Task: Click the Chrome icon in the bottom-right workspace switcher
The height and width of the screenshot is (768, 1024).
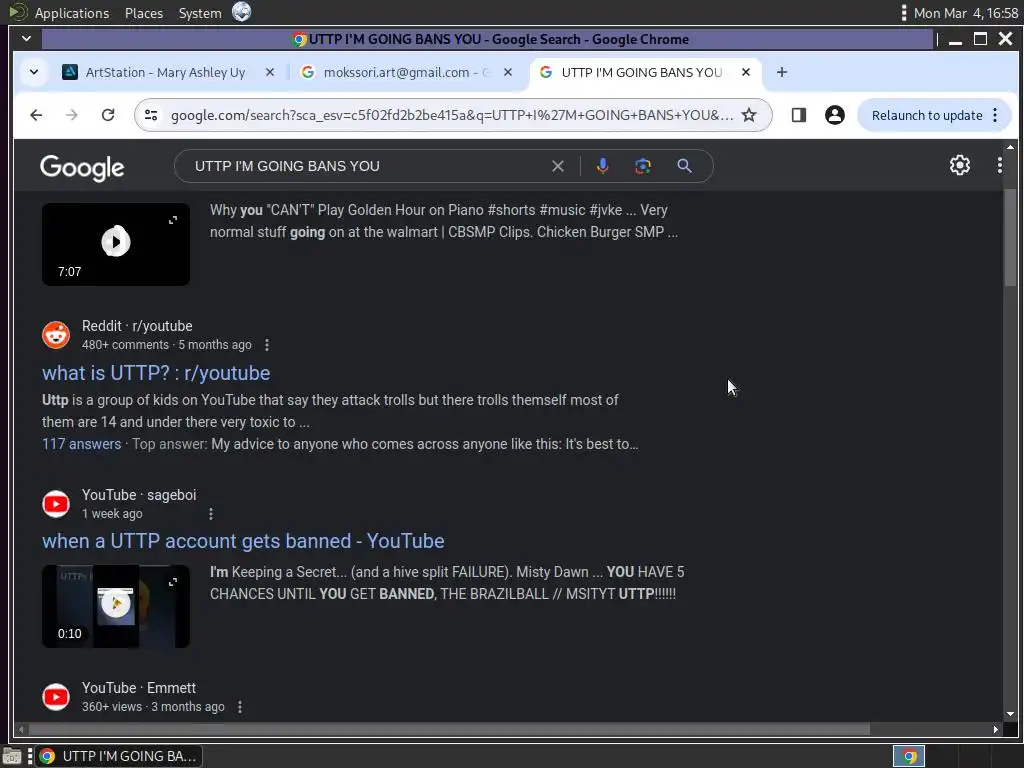Action: pos(908,756)
